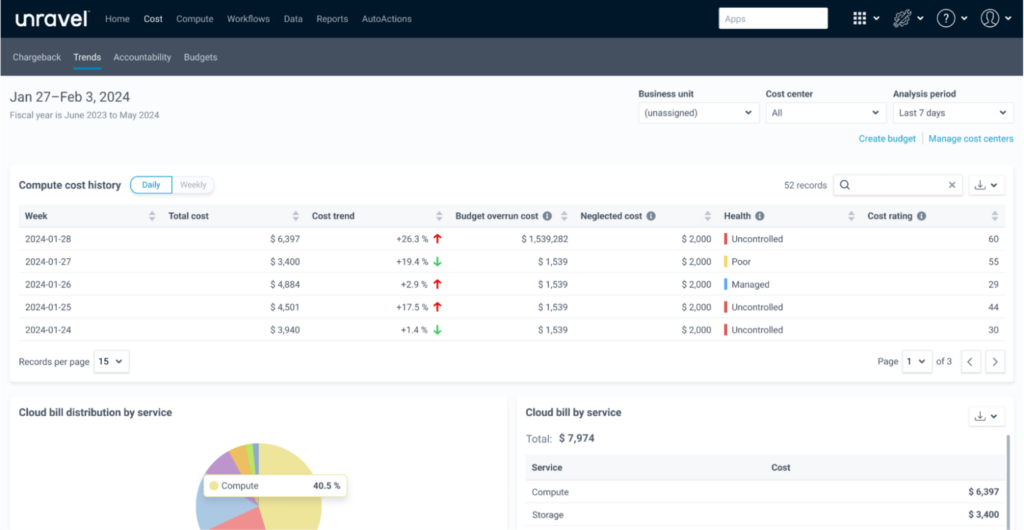This screenshot has width=1024, height=530.
Task: Switch to Accountability tab
Action: pyautogui.click(x=142, y=57)
